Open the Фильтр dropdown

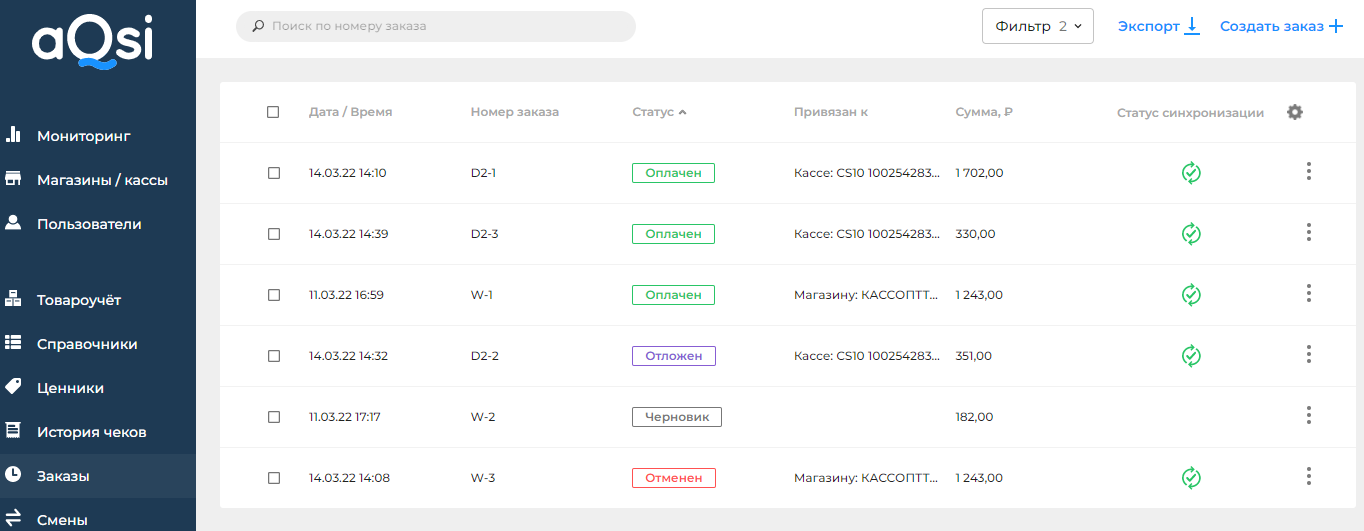1038,26
